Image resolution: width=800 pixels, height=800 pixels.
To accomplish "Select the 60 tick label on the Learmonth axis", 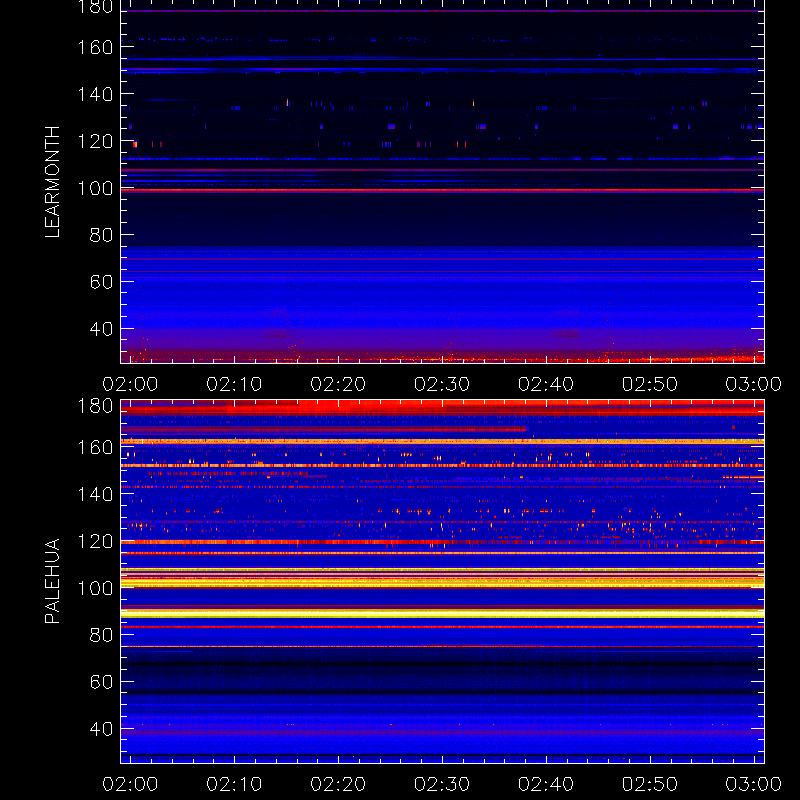I will [x=101, y=282].
